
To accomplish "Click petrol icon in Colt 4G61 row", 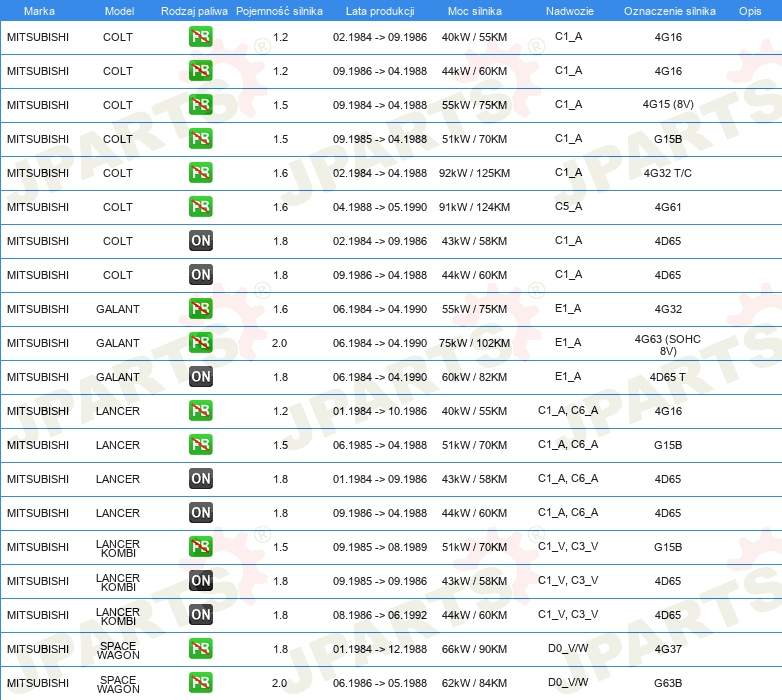I will (200, 206).
